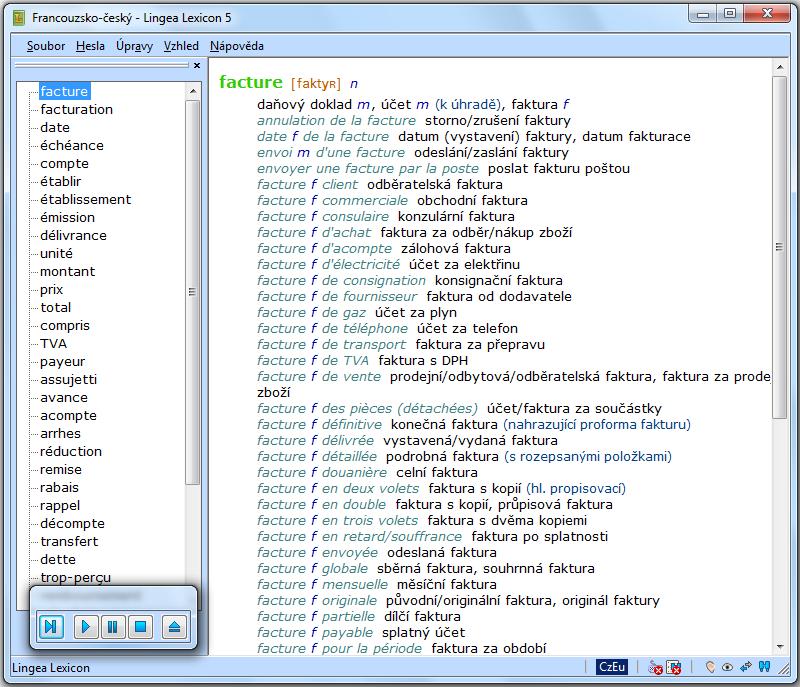800x687 pixels.
Task: Open the Hesla menu
Action: point(90,46)
